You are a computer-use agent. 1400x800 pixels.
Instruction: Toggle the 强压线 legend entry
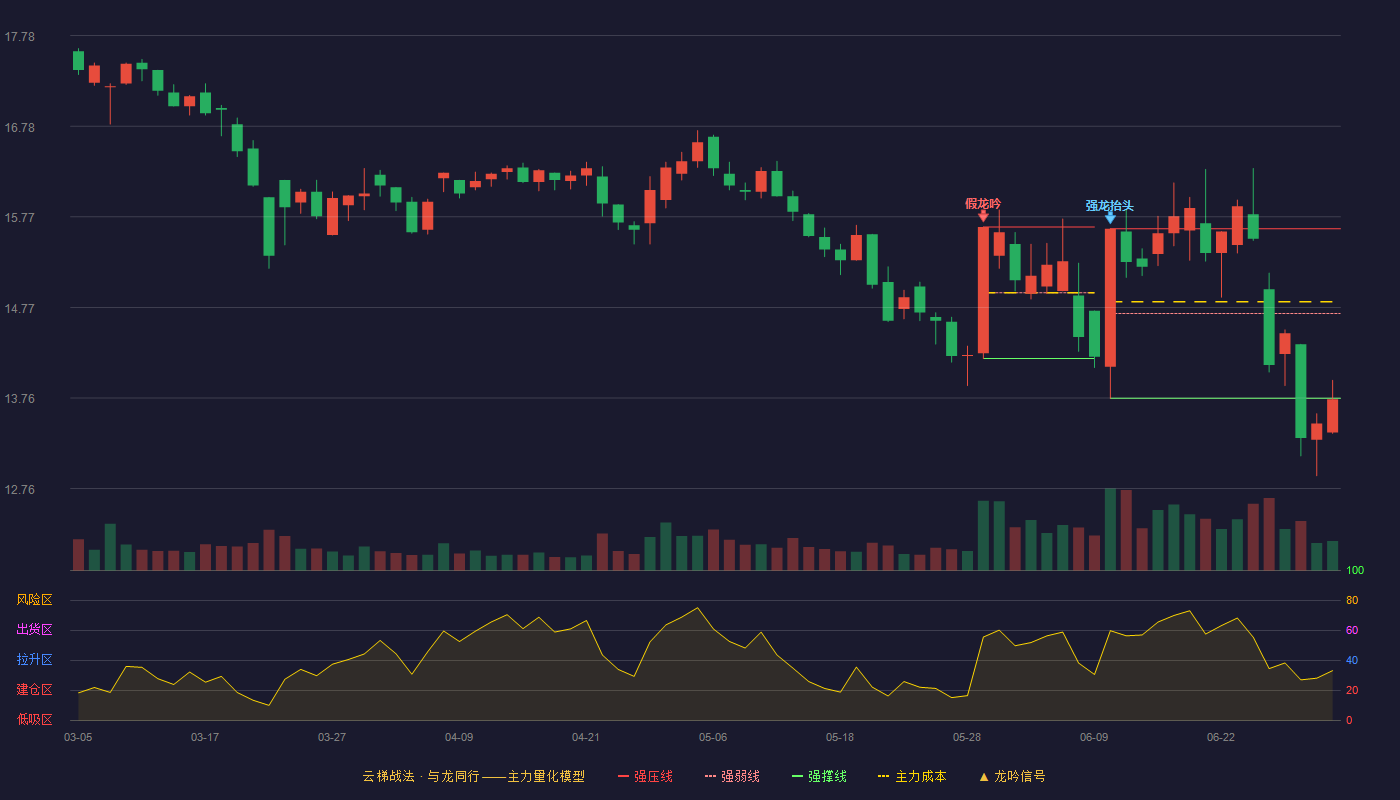(645, 776)
